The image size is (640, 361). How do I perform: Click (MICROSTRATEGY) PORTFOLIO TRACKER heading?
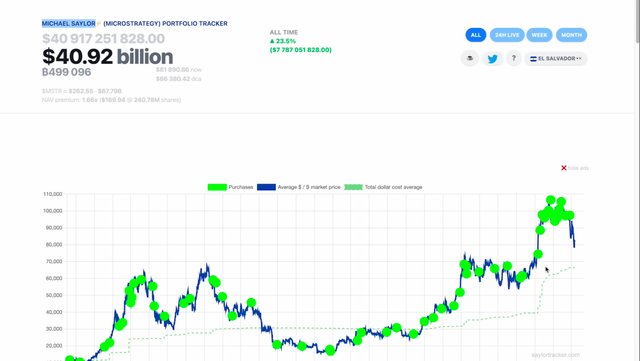pos(165,24)
